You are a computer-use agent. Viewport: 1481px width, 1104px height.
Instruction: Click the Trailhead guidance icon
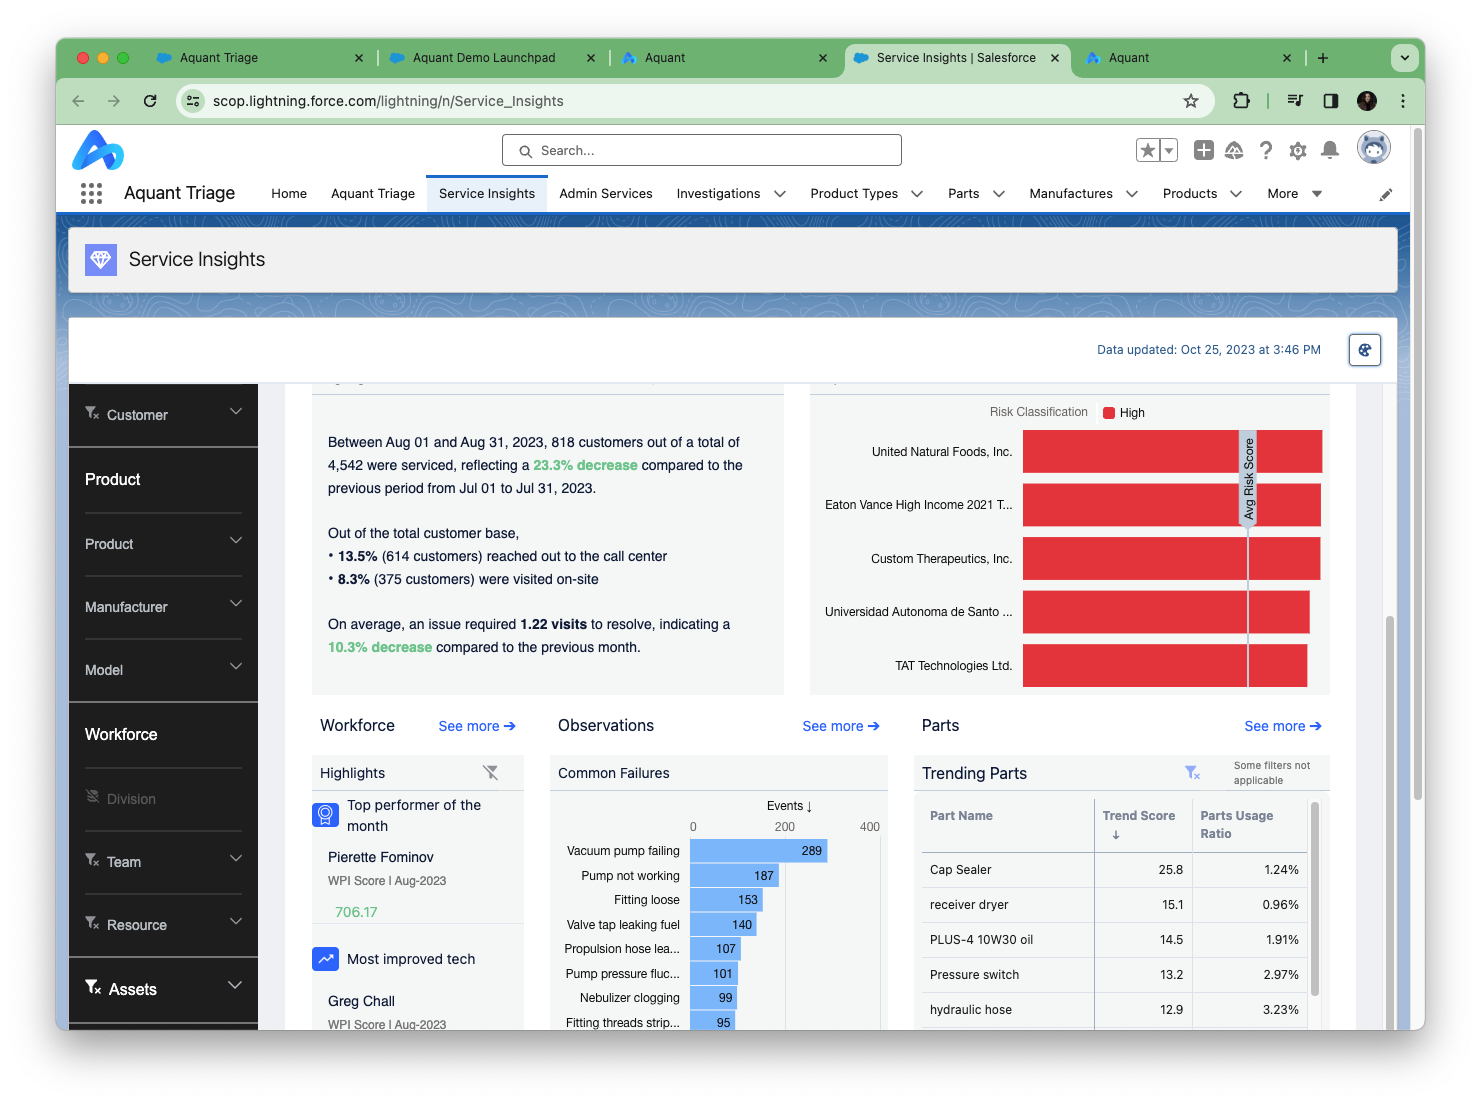[x=1234, y=150]
